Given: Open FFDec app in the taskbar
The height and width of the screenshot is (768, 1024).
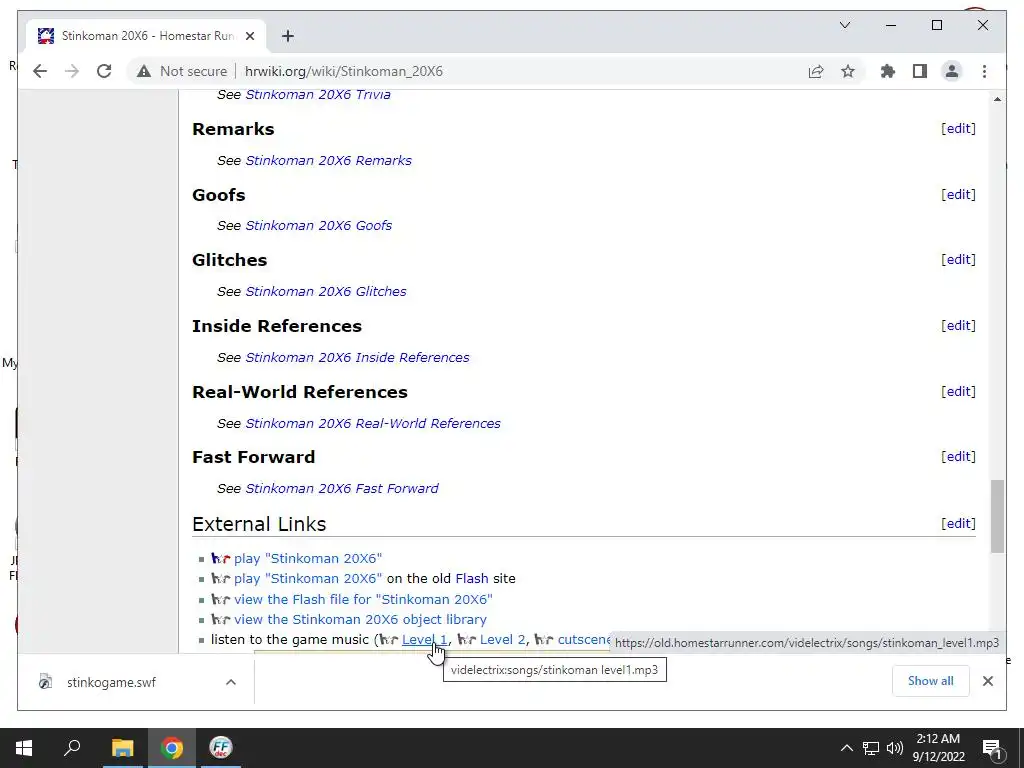Looking at the screenshot, I should (x=221, y=748).
